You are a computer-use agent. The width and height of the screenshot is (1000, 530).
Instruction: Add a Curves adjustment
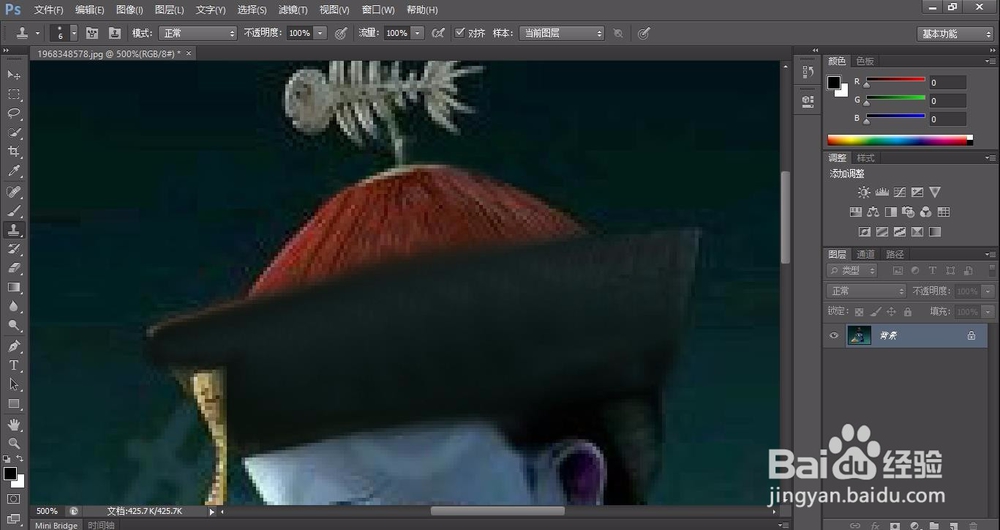pyautogui.click(x=900, y=192)
